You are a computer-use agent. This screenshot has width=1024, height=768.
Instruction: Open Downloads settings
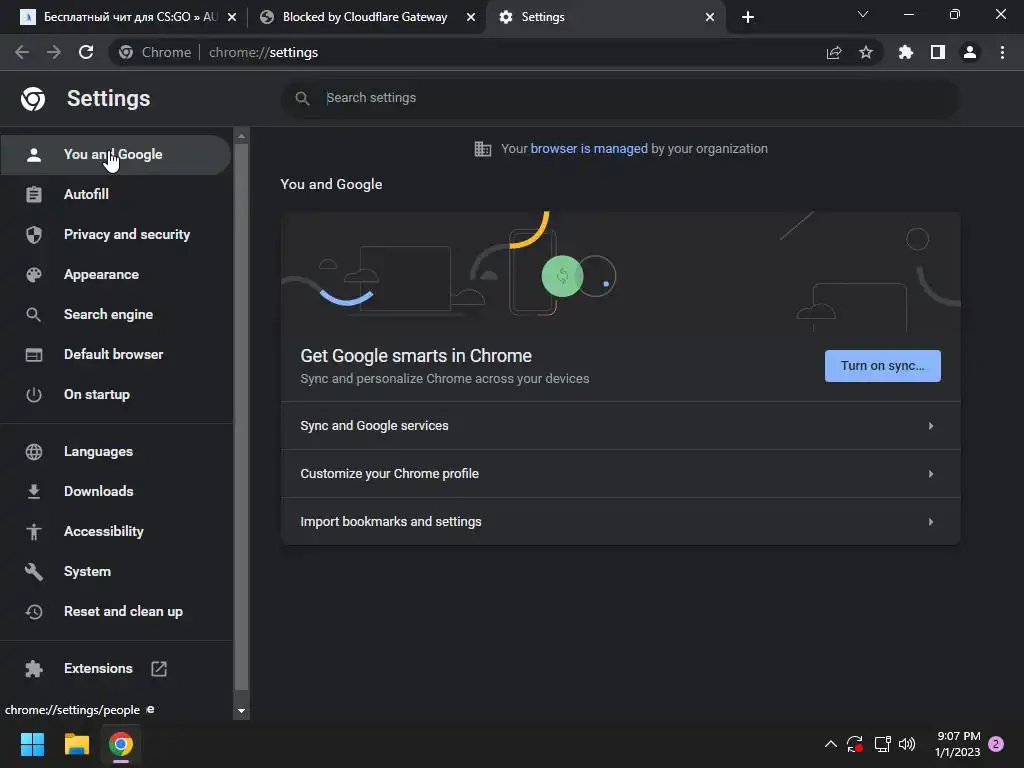(116, 491)
